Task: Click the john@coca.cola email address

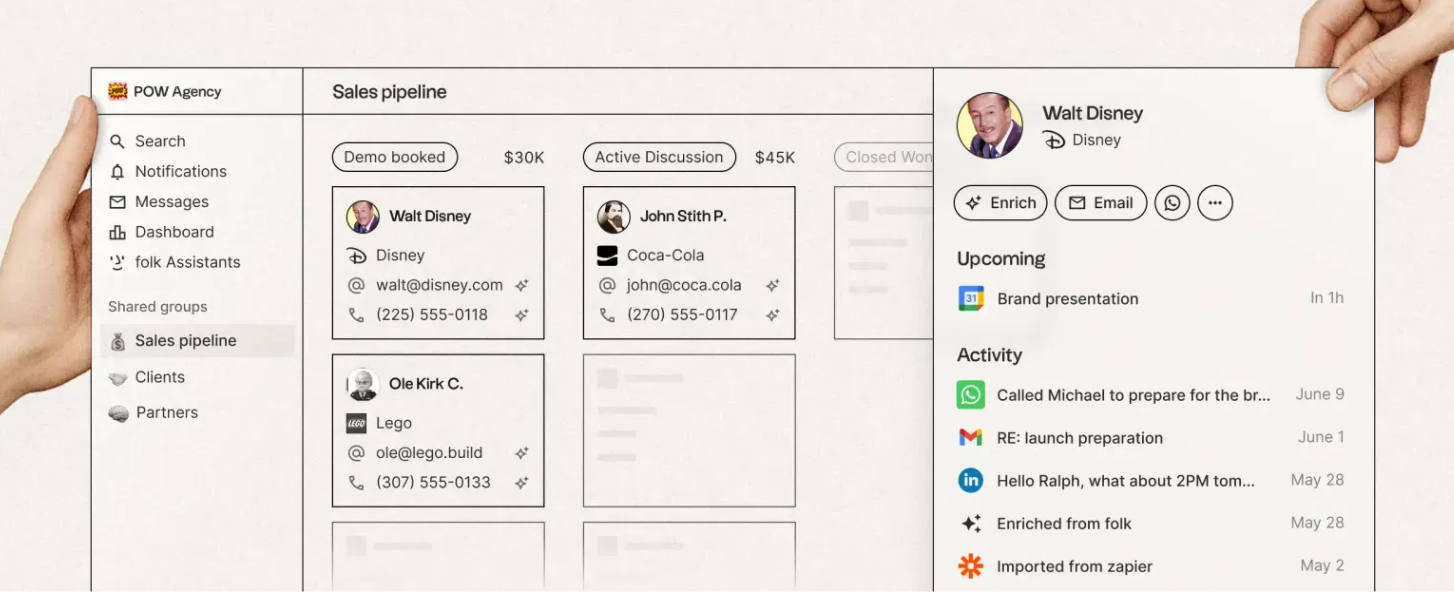Action: pyautogui.click(x=685, y=285)
